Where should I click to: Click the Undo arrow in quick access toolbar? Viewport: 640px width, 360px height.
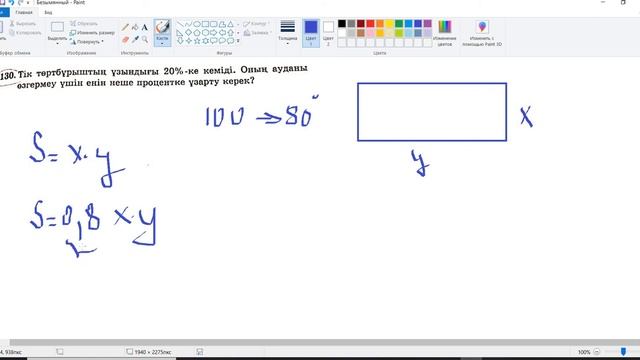click(x=11, y=2)
